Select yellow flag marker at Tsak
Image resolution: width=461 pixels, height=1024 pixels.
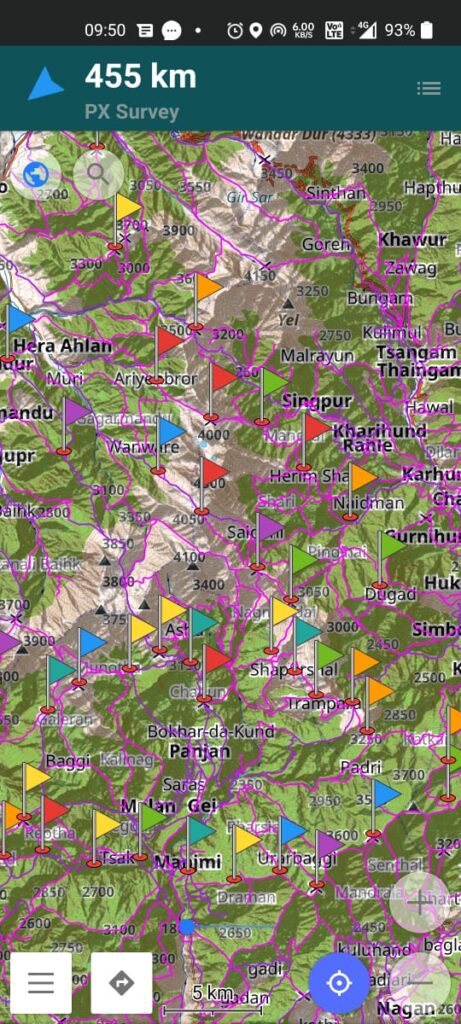coord(104,838)
